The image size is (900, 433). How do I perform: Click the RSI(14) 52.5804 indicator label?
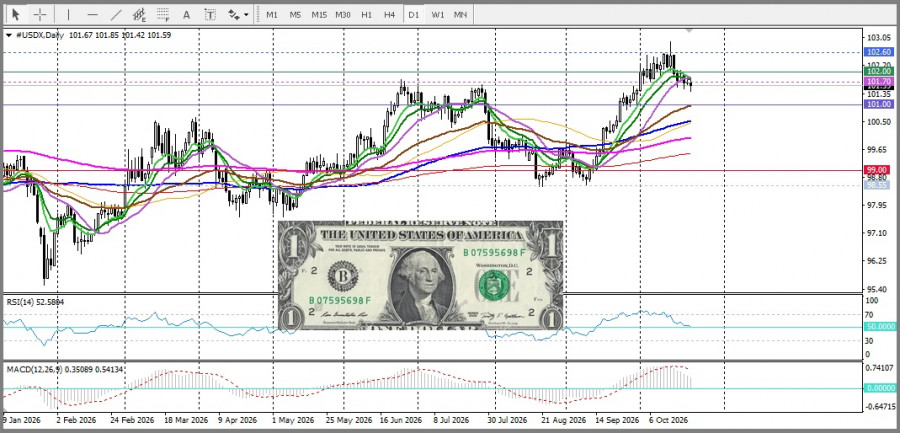pyautogui.click(x=35, y=301)
